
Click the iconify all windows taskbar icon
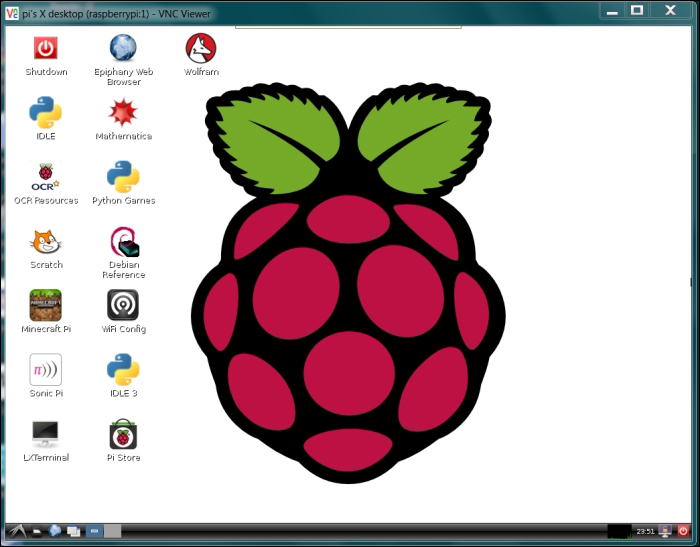click(73, 531)
